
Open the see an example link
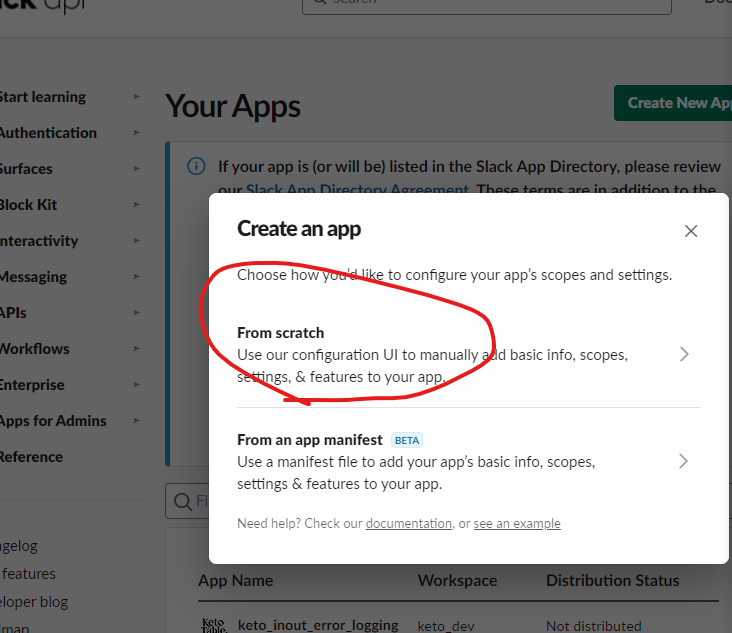(517, 523)
